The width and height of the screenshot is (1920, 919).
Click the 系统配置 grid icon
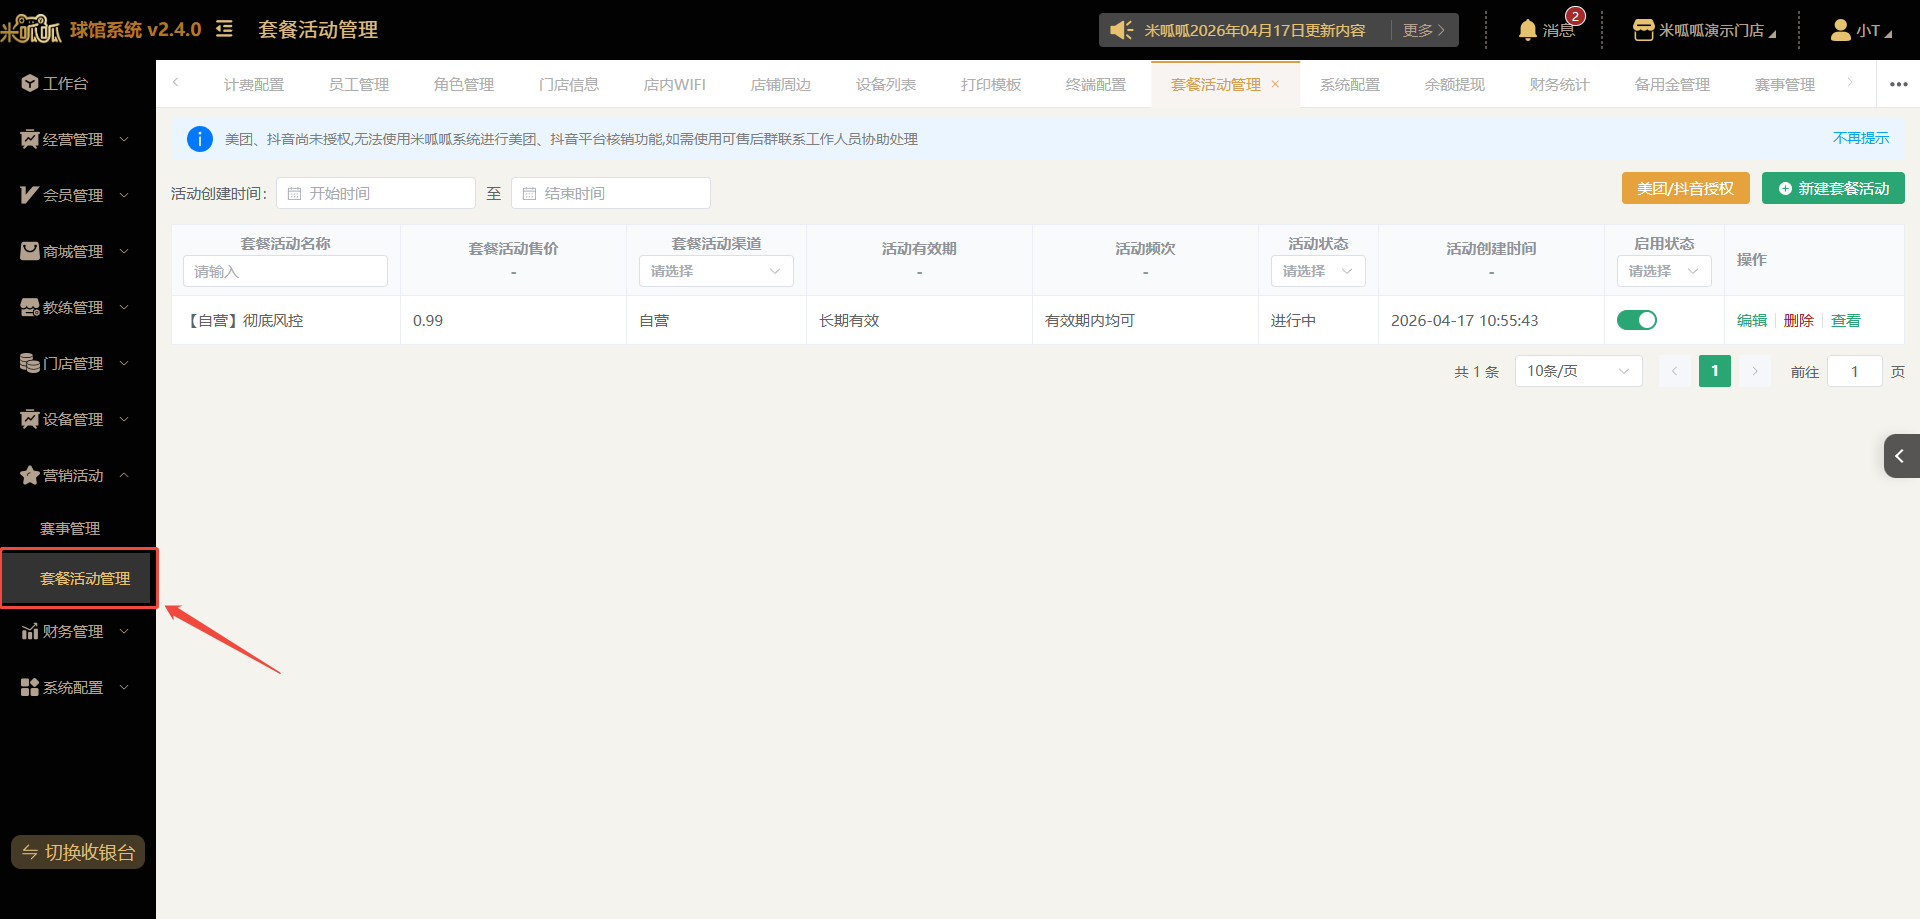(30, 687)
